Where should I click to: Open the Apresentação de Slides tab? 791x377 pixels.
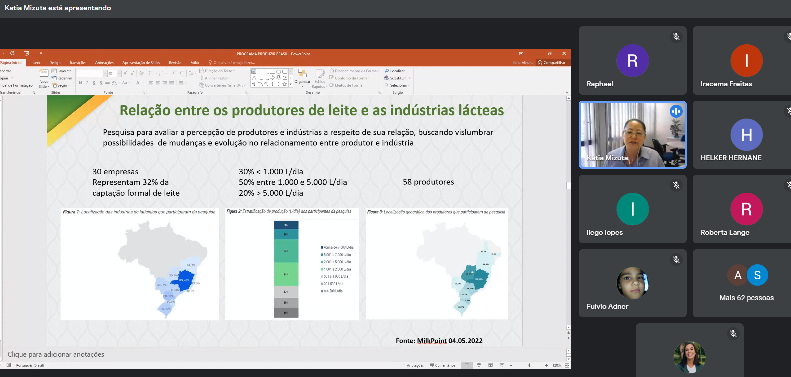(x=141, y=63)
